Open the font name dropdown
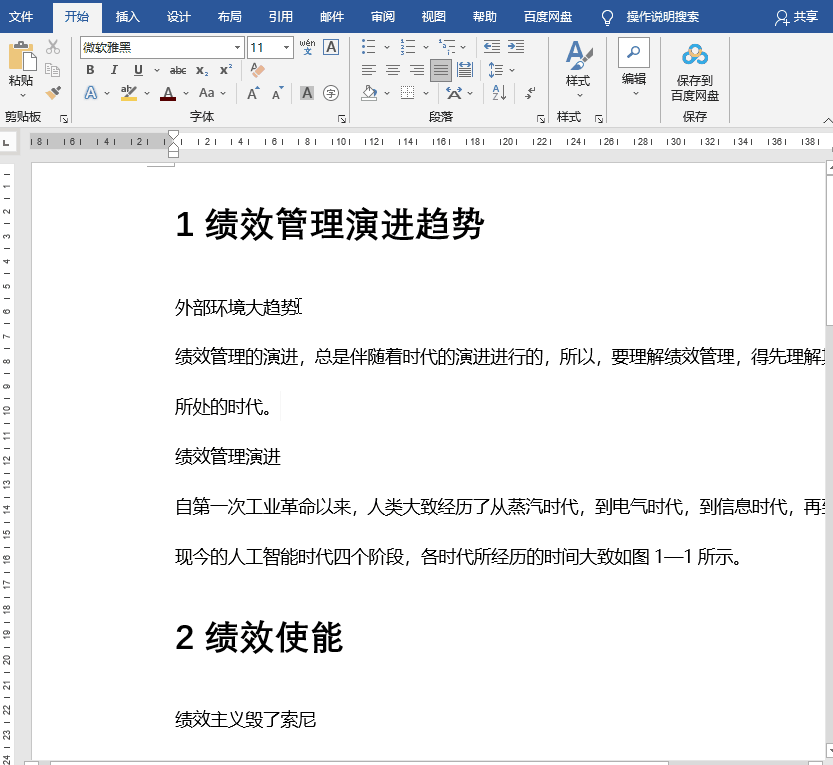Screen dimensions: 833x765 [238, 46]
